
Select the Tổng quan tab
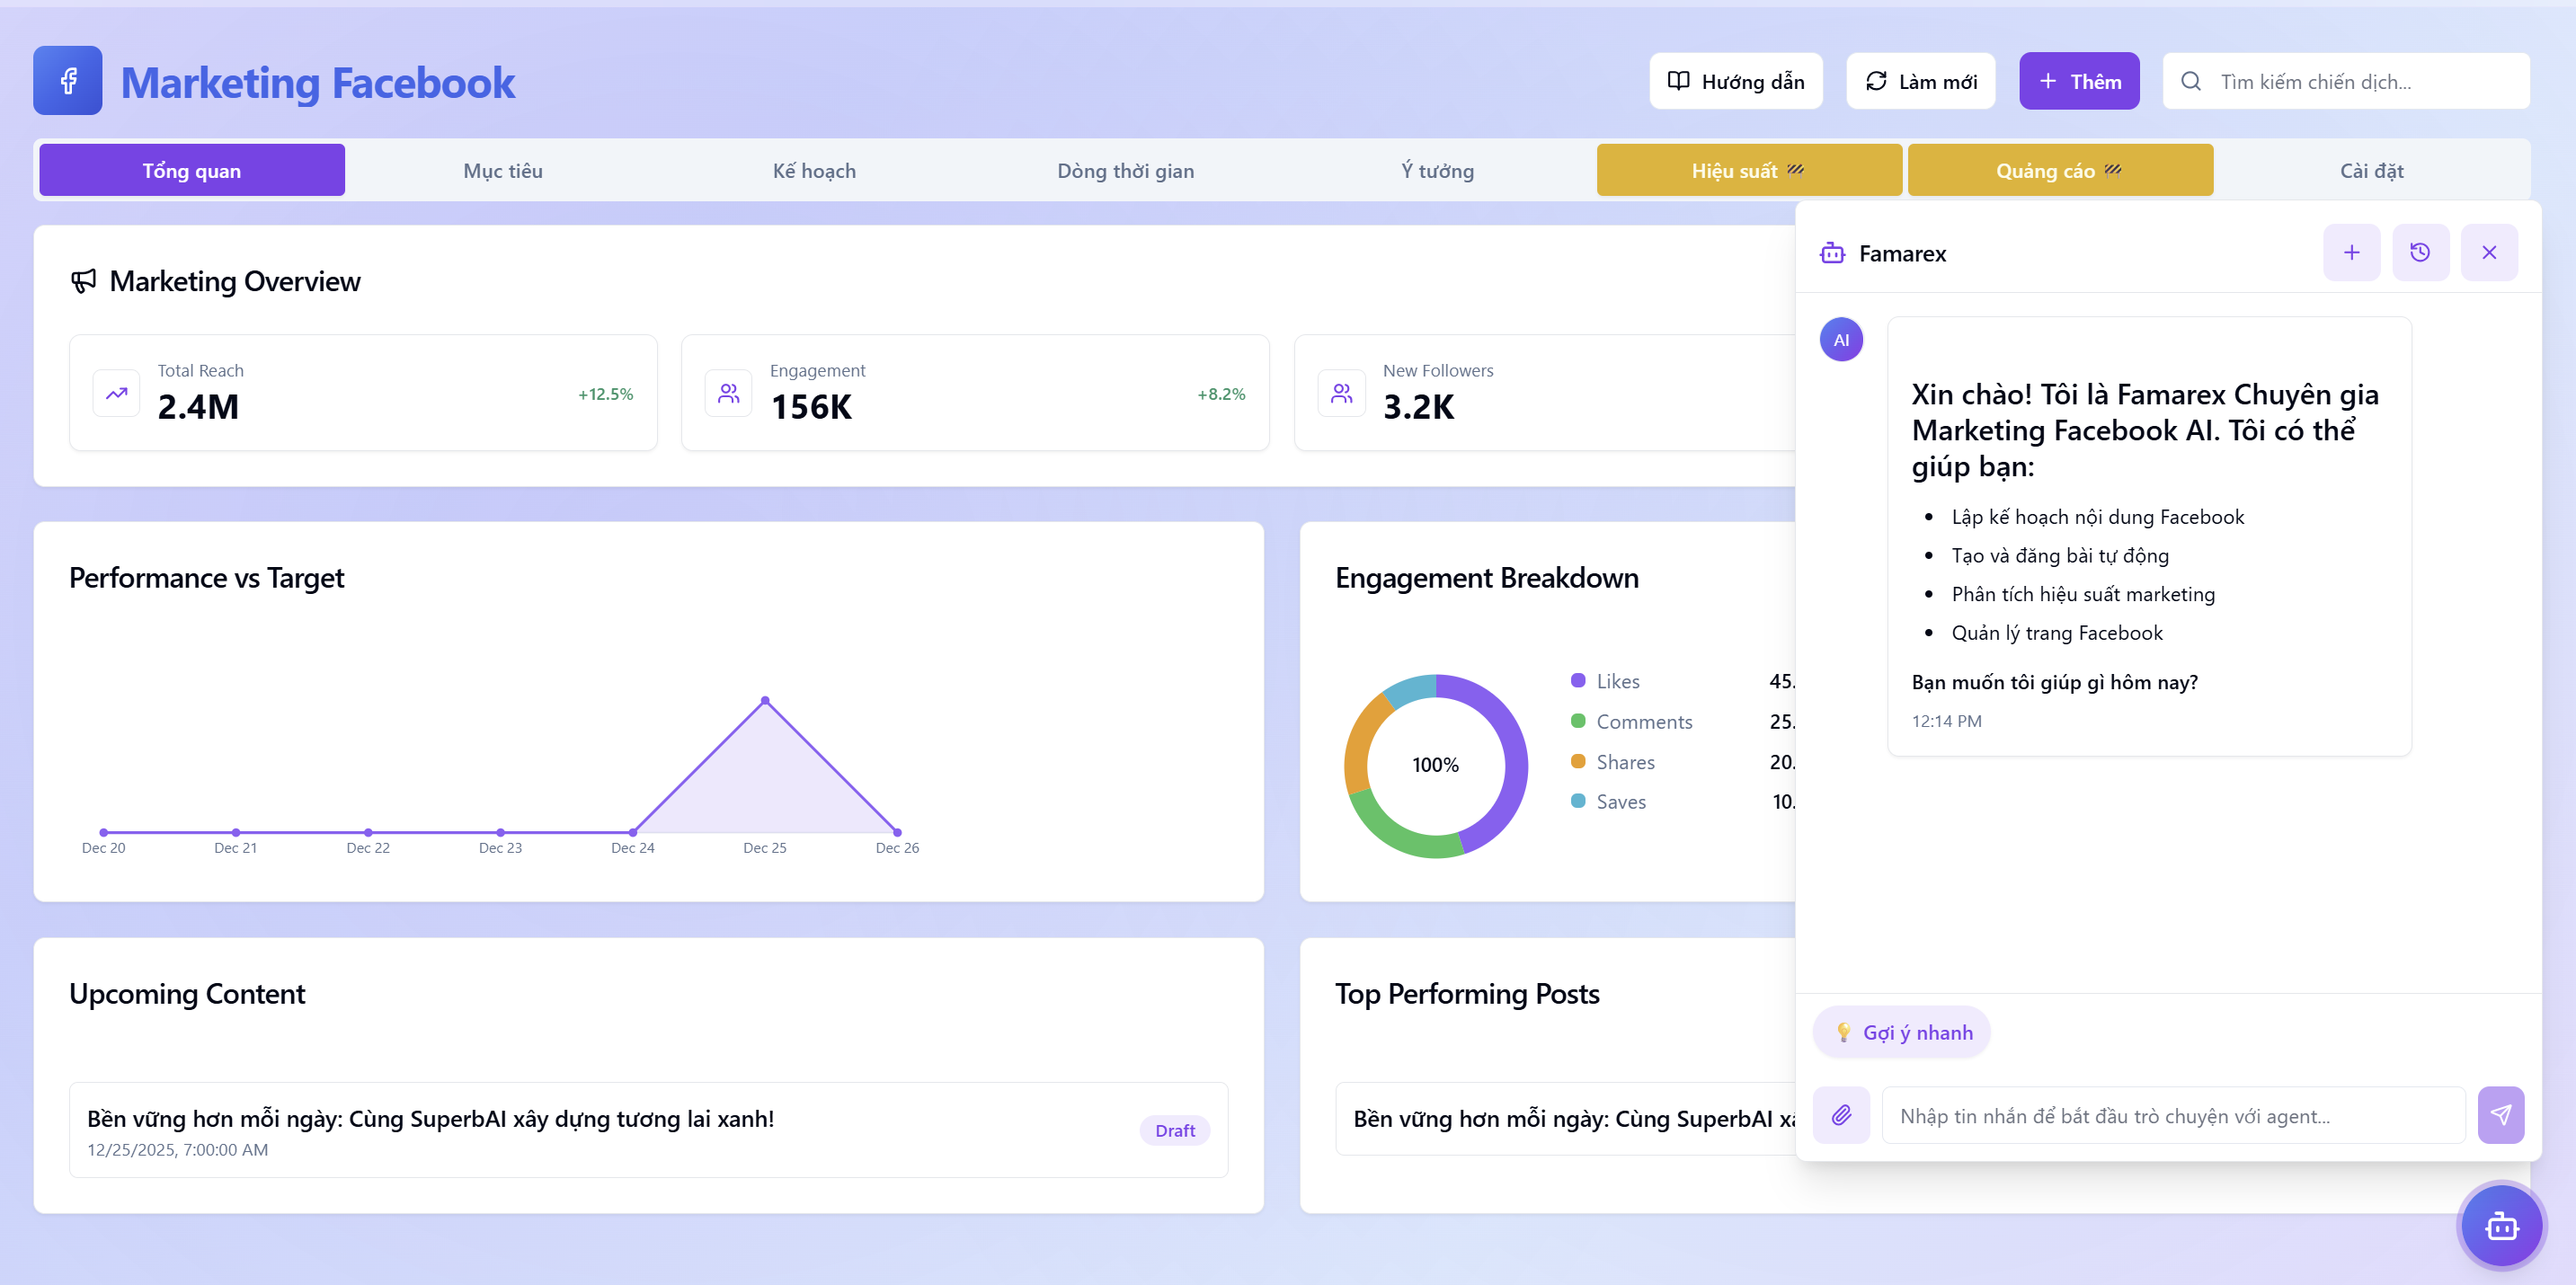click(192, 170)
